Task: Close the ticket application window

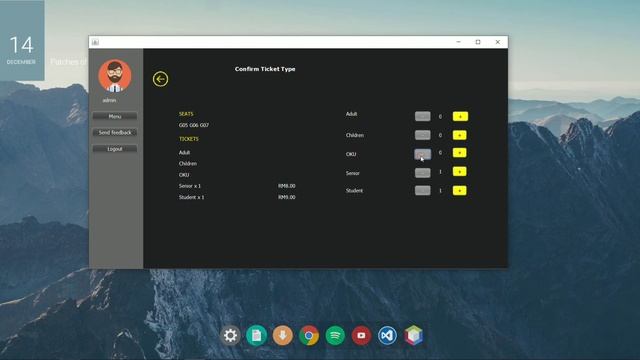Action: [x=498, y=42]
